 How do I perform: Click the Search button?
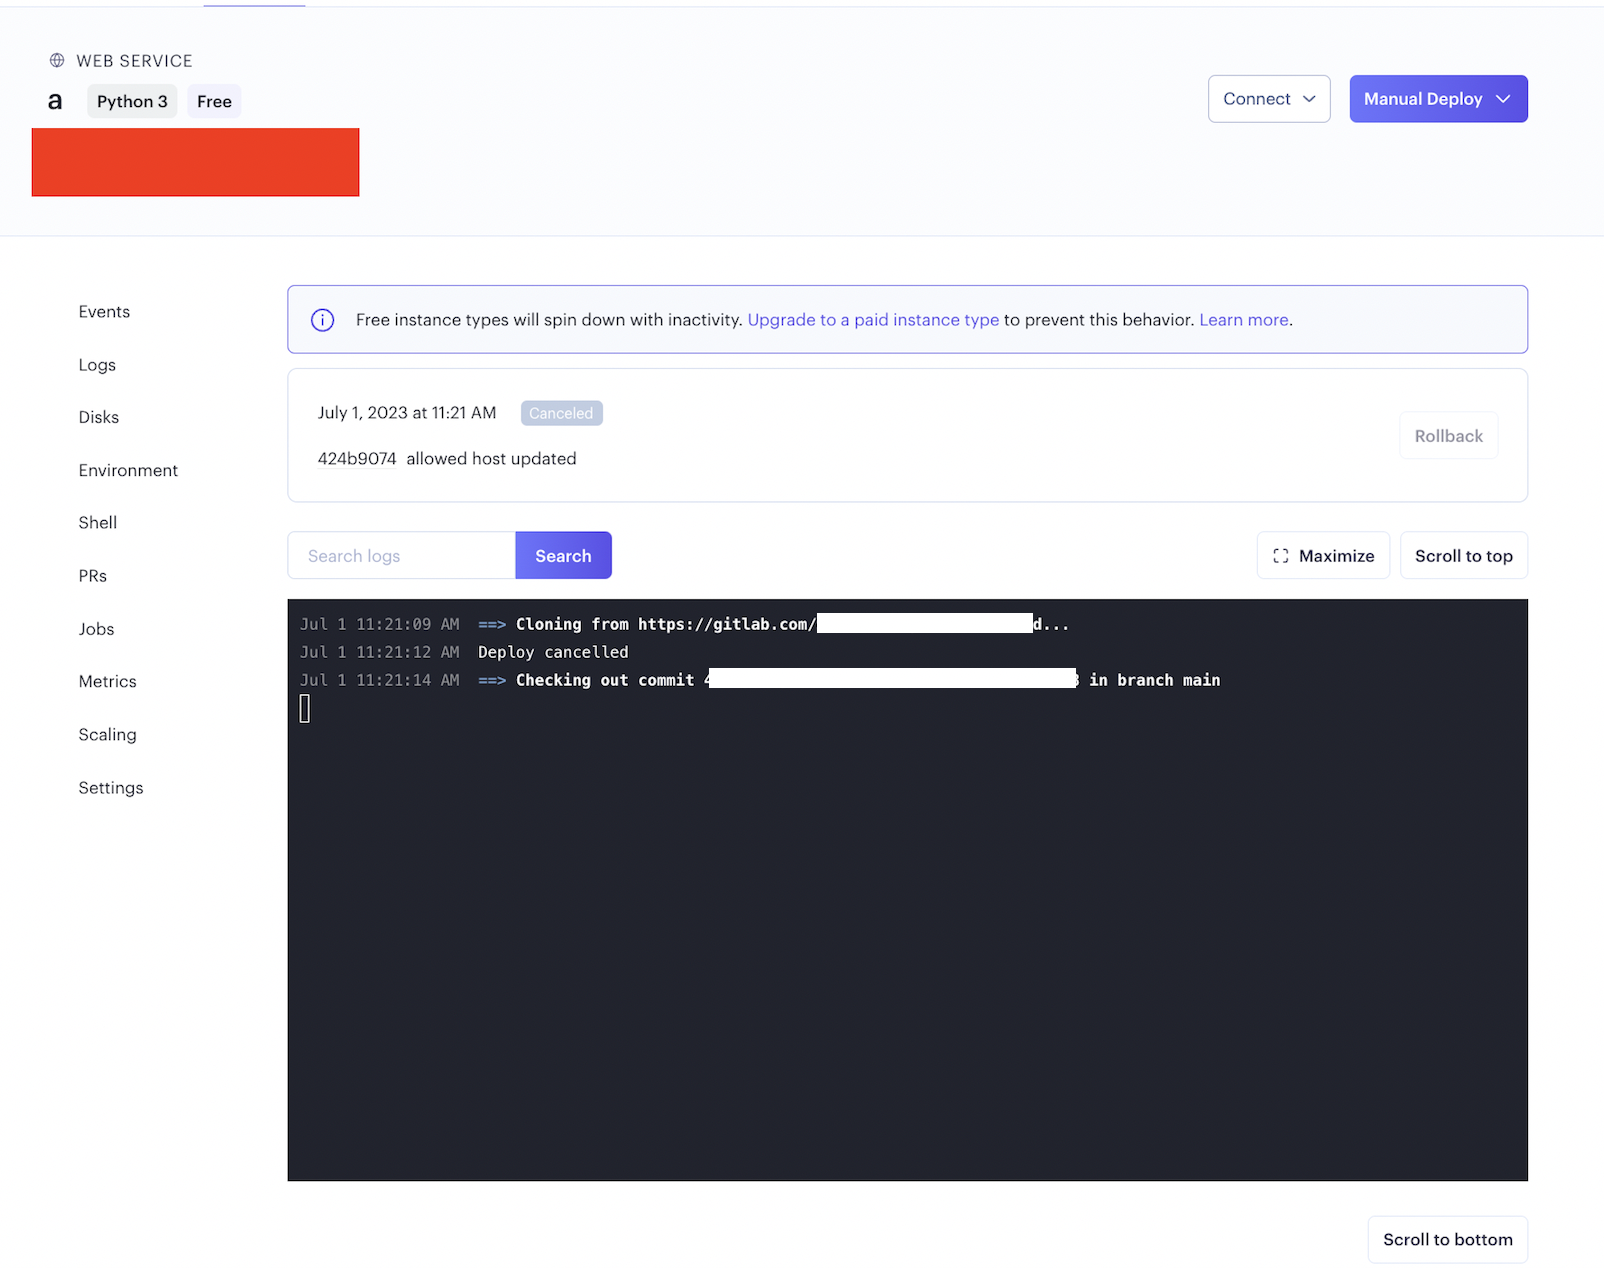coord(563,556)
